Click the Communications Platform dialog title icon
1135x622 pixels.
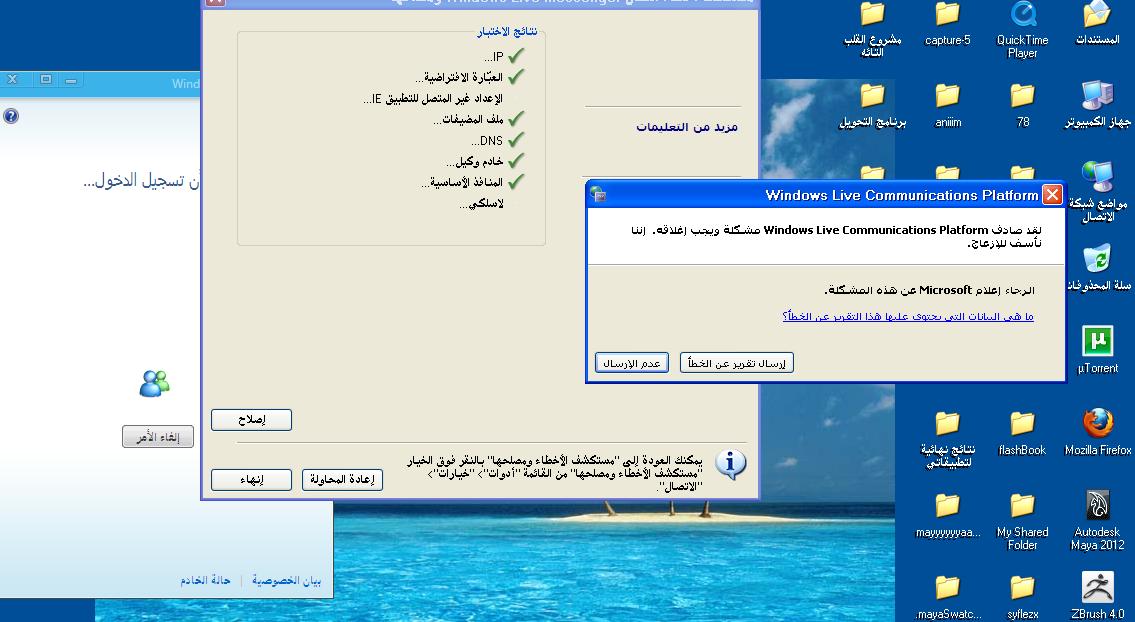(x=598, y=195)
